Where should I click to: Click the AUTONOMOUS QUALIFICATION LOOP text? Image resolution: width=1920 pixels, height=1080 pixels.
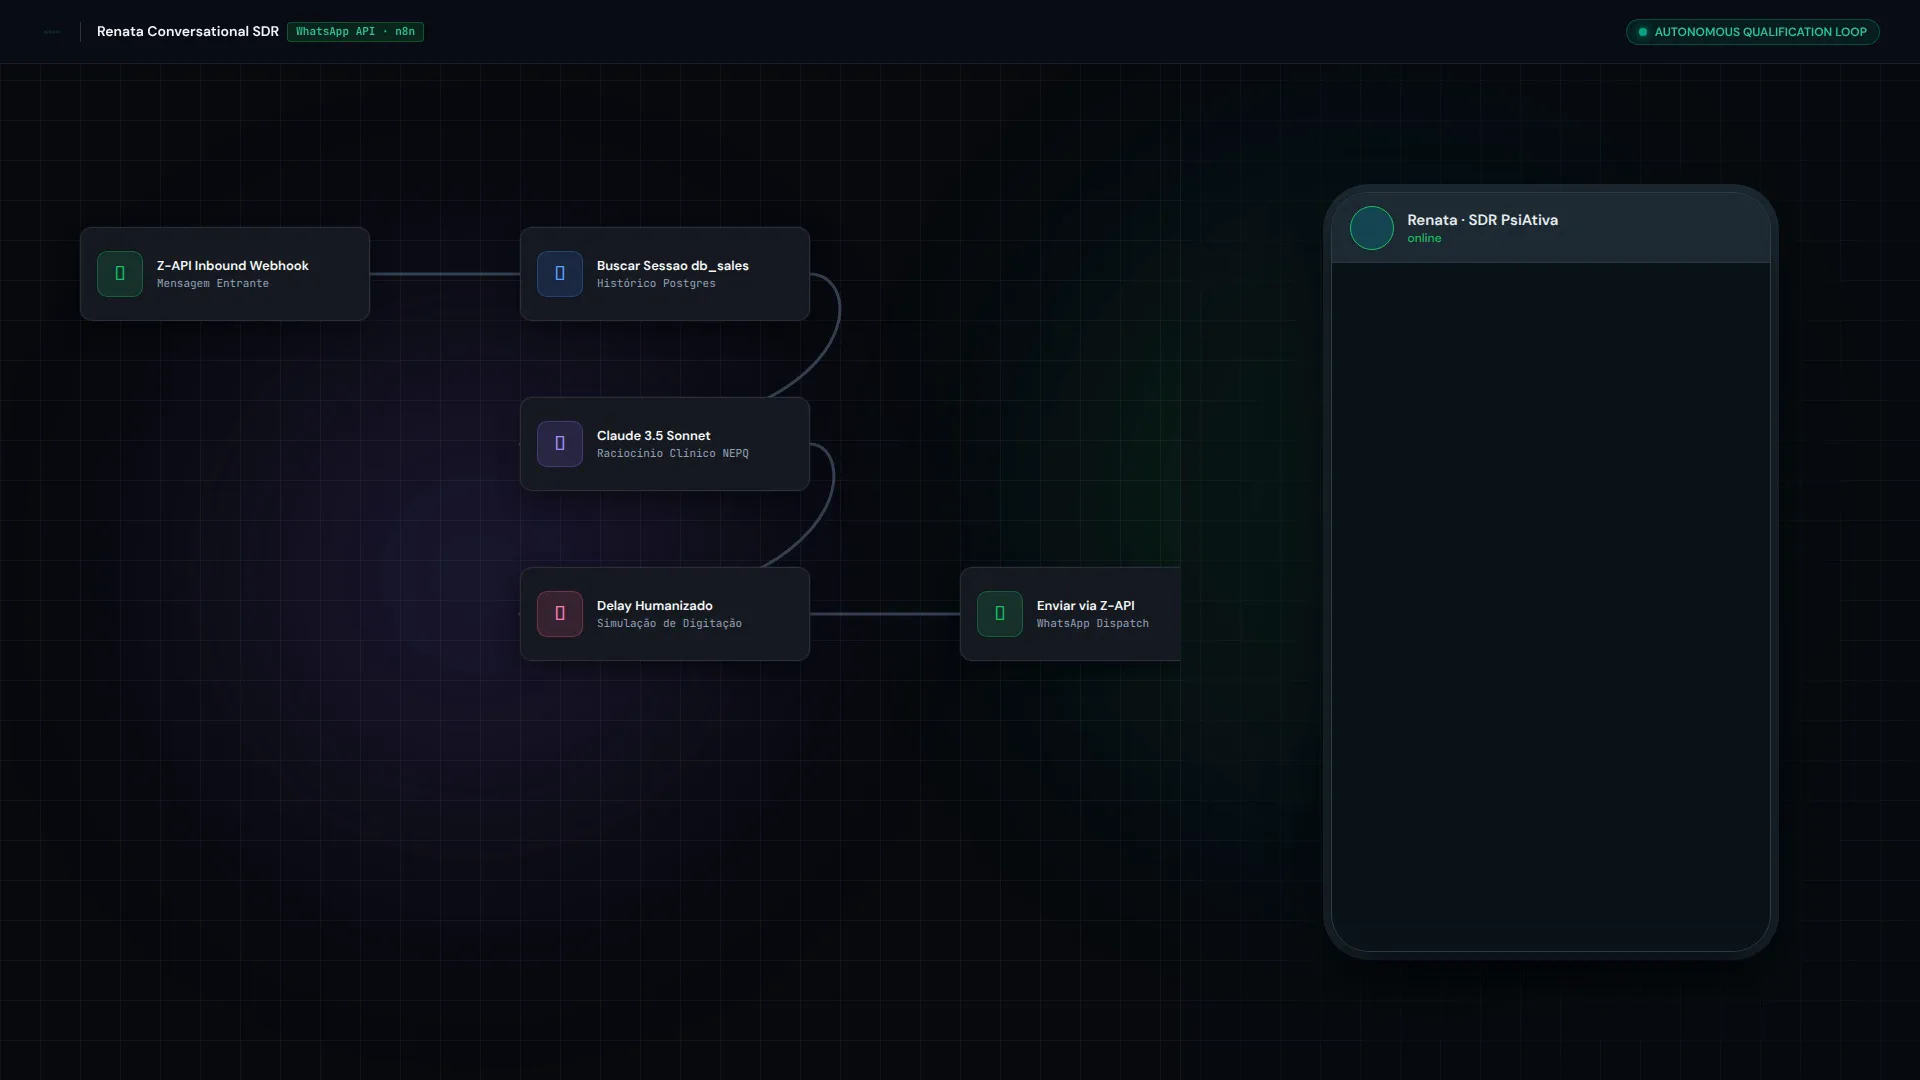point(1761,32)
